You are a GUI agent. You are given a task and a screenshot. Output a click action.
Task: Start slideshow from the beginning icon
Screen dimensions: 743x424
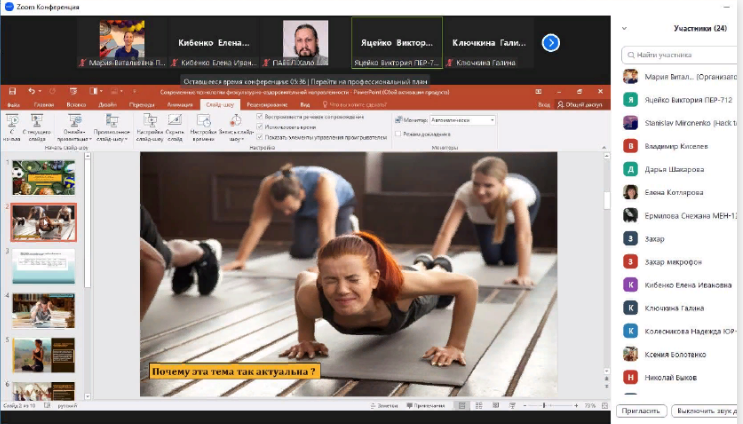tap(13, 122)
